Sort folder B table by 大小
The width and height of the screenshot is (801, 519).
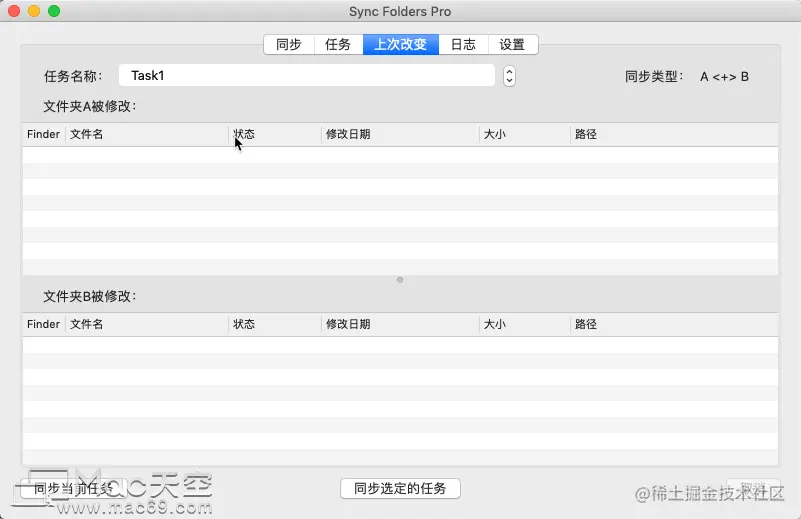click(525, 324)
